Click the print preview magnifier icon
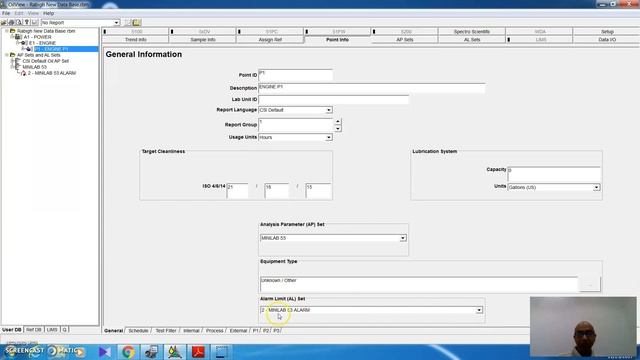Screen dimensions: 640x360 (x=19, y=23)
